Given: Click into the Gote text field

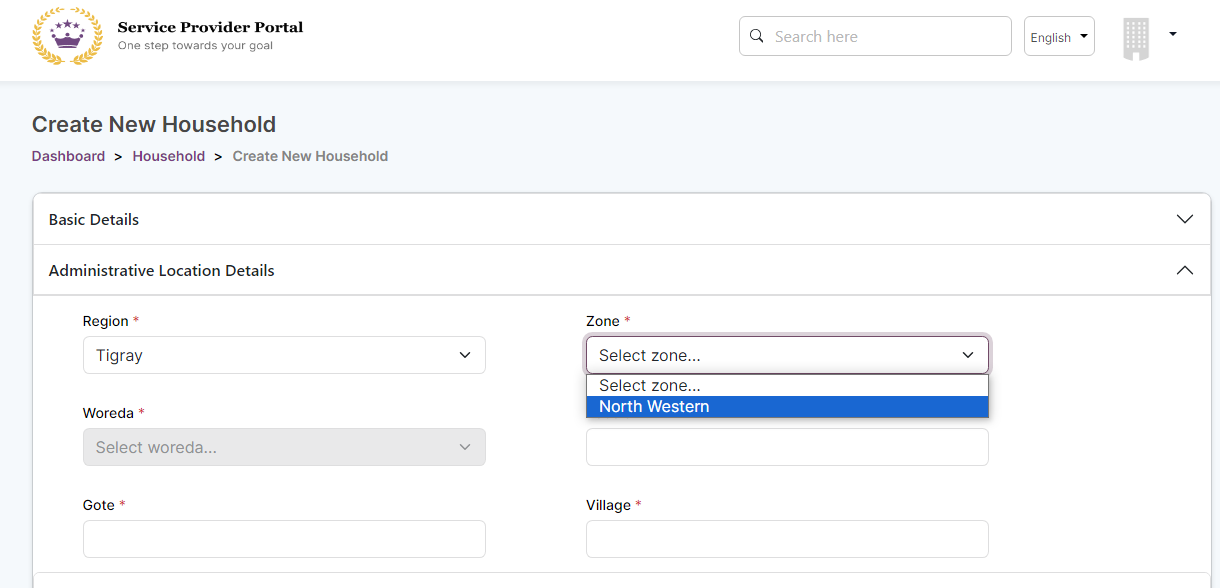Looking at the screenshot, I should coord(284,539).
